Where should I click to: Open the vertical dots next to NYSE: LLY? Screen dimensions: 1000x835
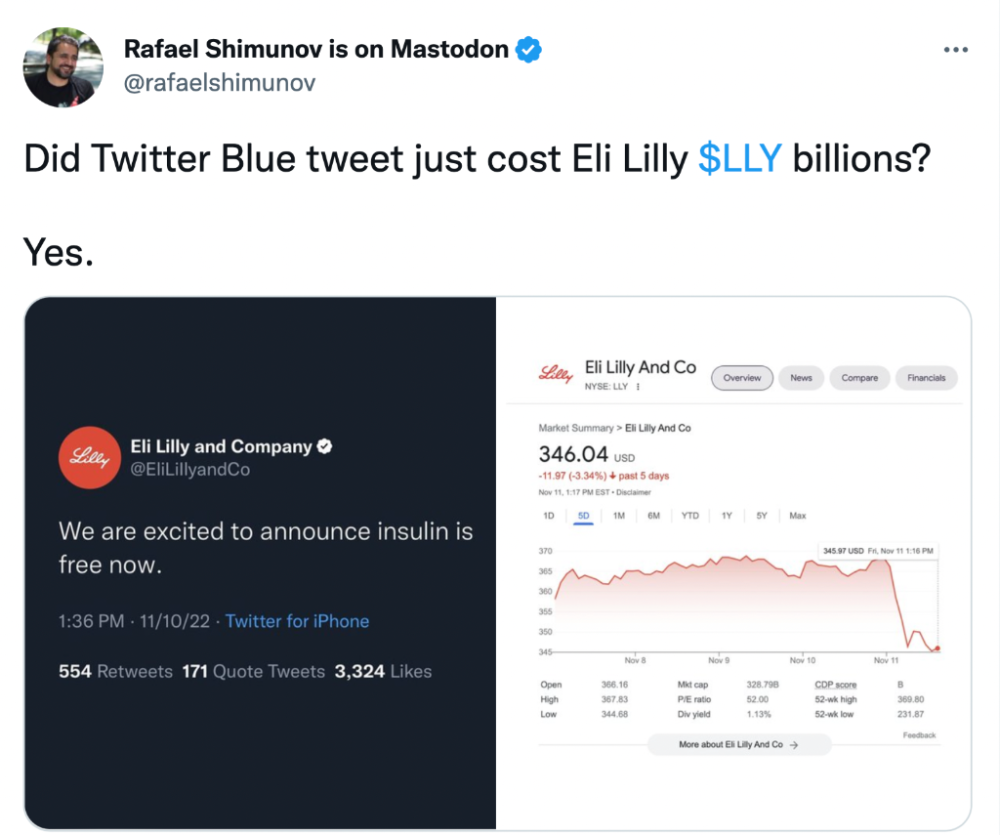pos(638,387)
